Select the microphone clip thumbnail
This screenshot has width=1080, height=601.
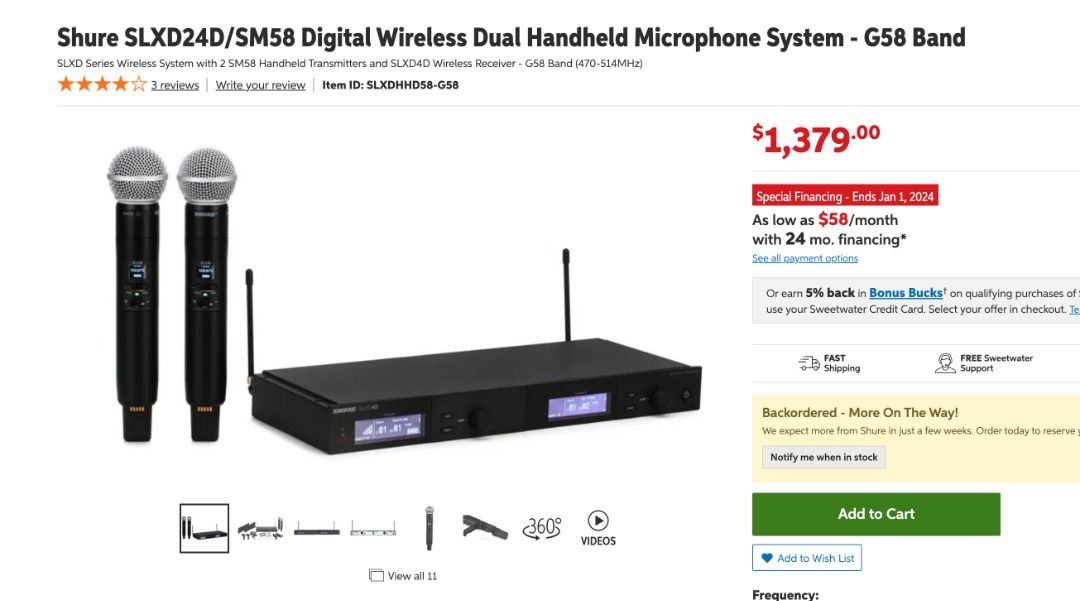click(484, 528)
